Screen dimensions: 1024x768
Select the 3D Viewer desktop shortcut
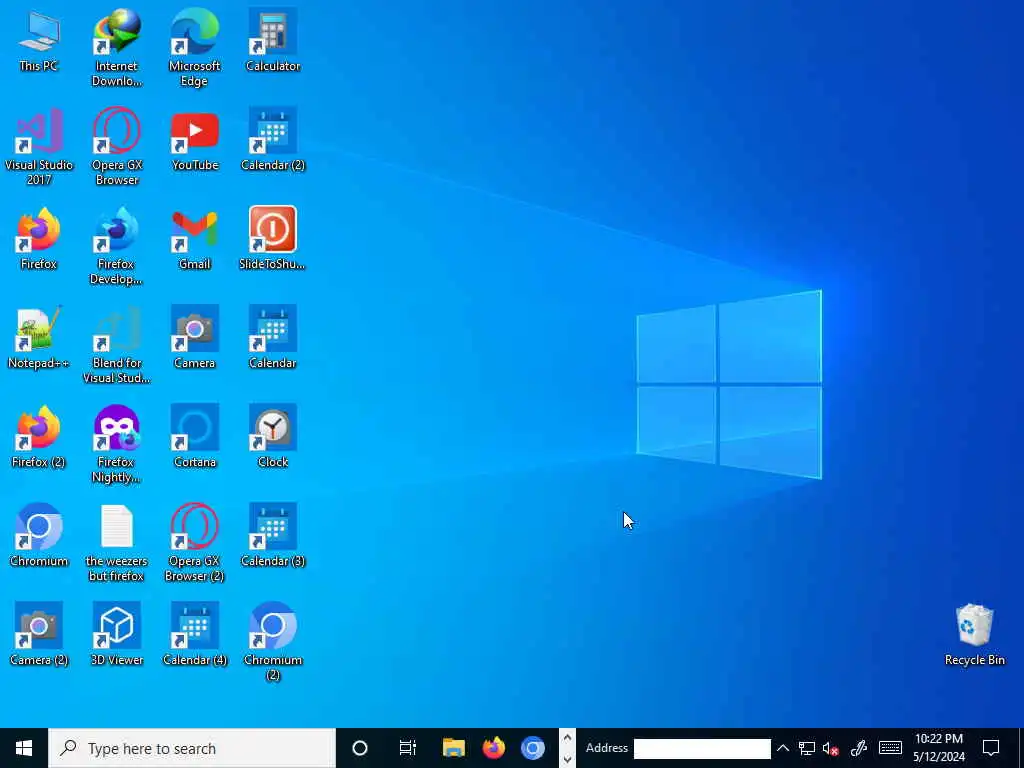(x=116, y=635)
